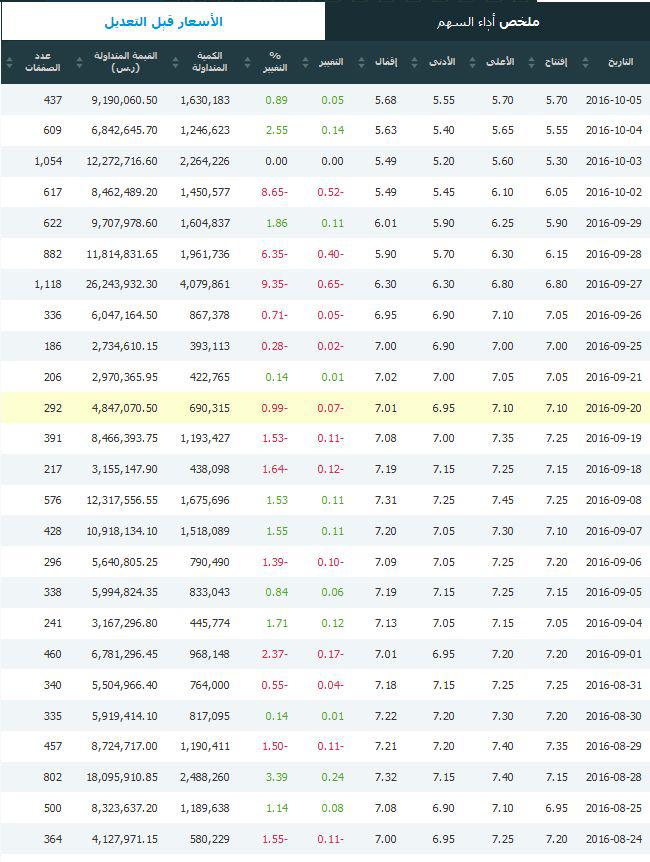Select date cell 2016-10-04
Viewport: 650px width, 862px height.
614,130
